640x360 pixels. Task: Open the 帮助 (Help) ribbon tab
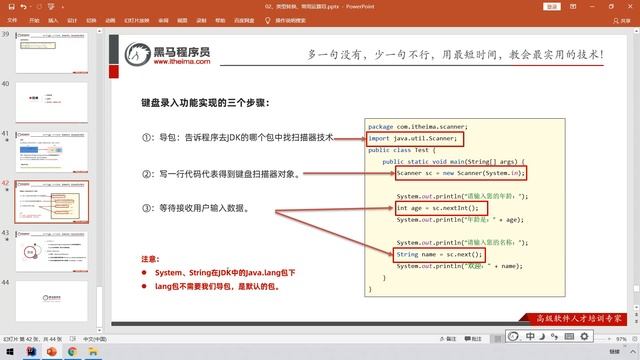[x=220, y=20]
